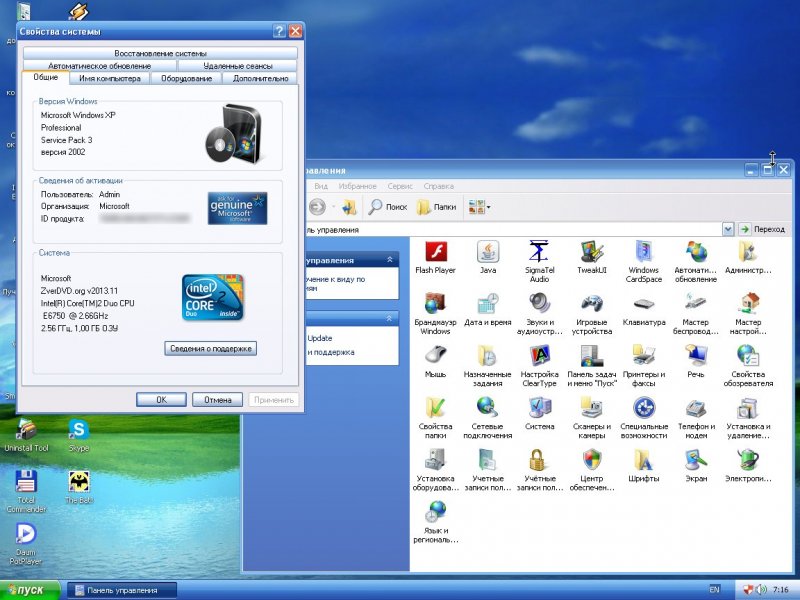Open Fonts (Шрифты) folder
The width and height of the screenshot is (800, 600).
click(x=644, y=466)
